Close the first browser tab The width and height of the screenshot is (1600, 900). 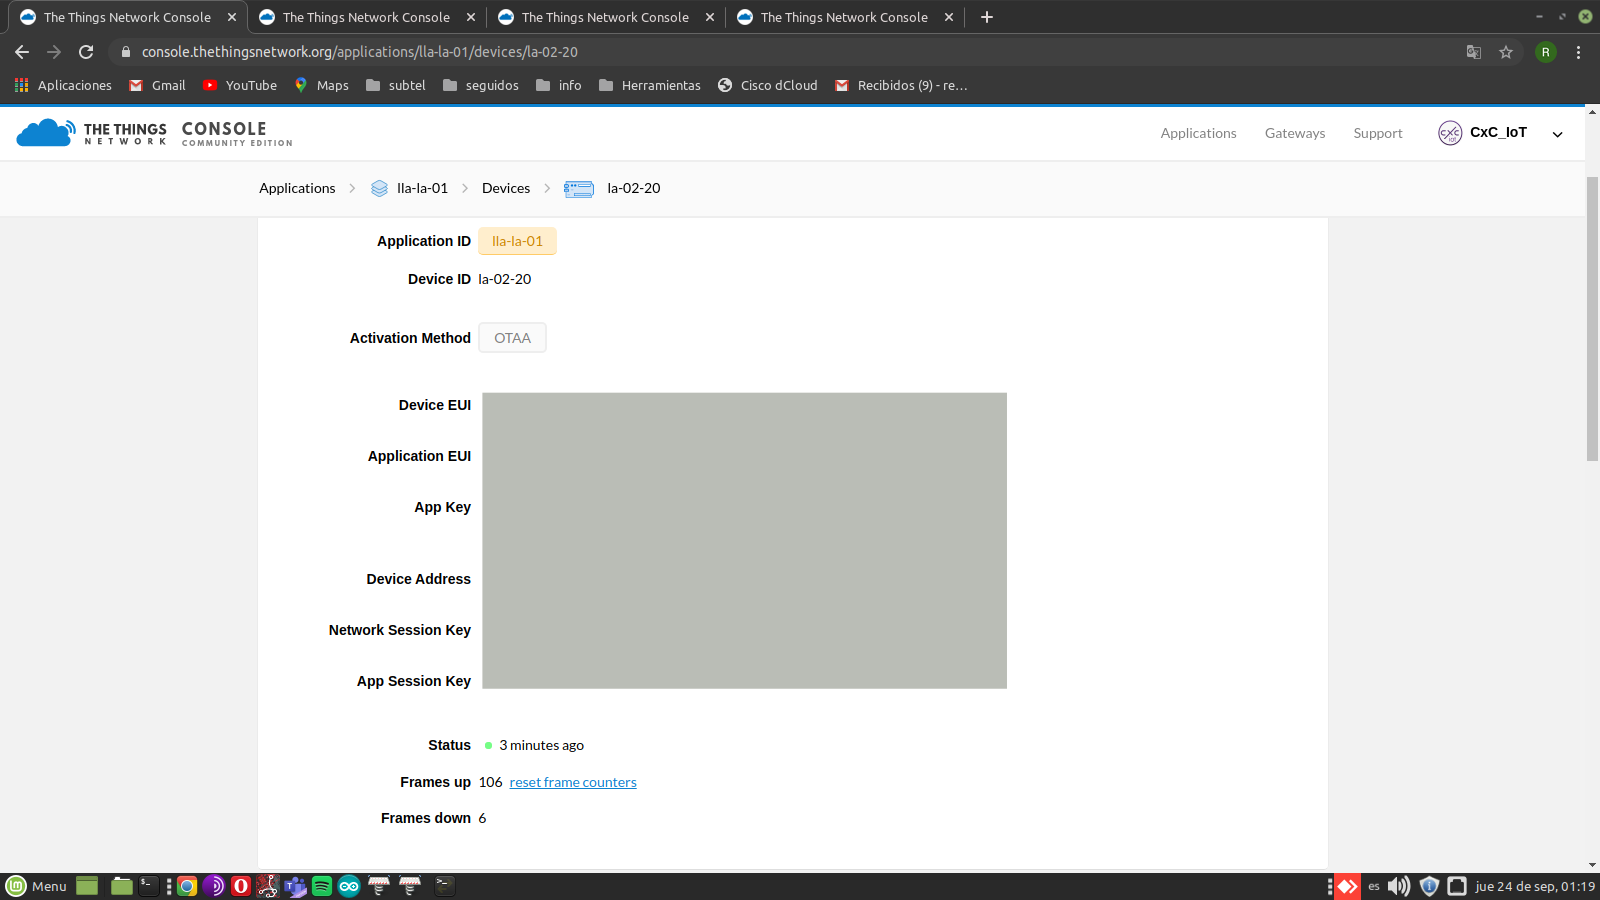point(232,17)
